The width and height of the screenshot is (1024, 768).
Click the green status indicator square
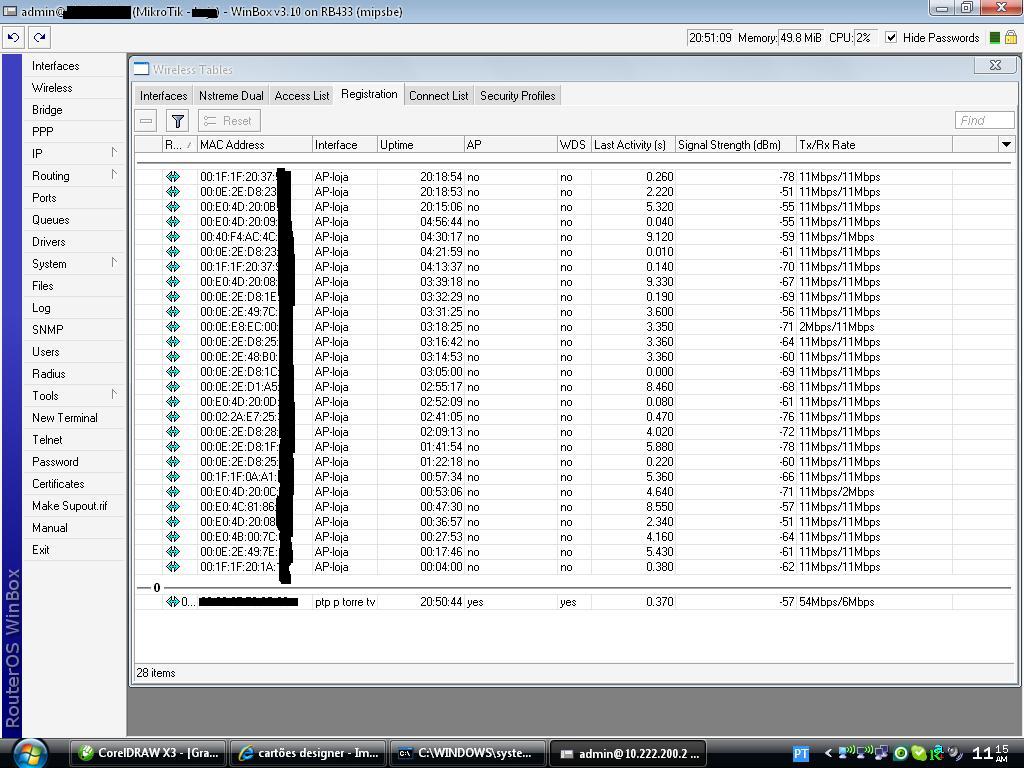tap(994, 38)
